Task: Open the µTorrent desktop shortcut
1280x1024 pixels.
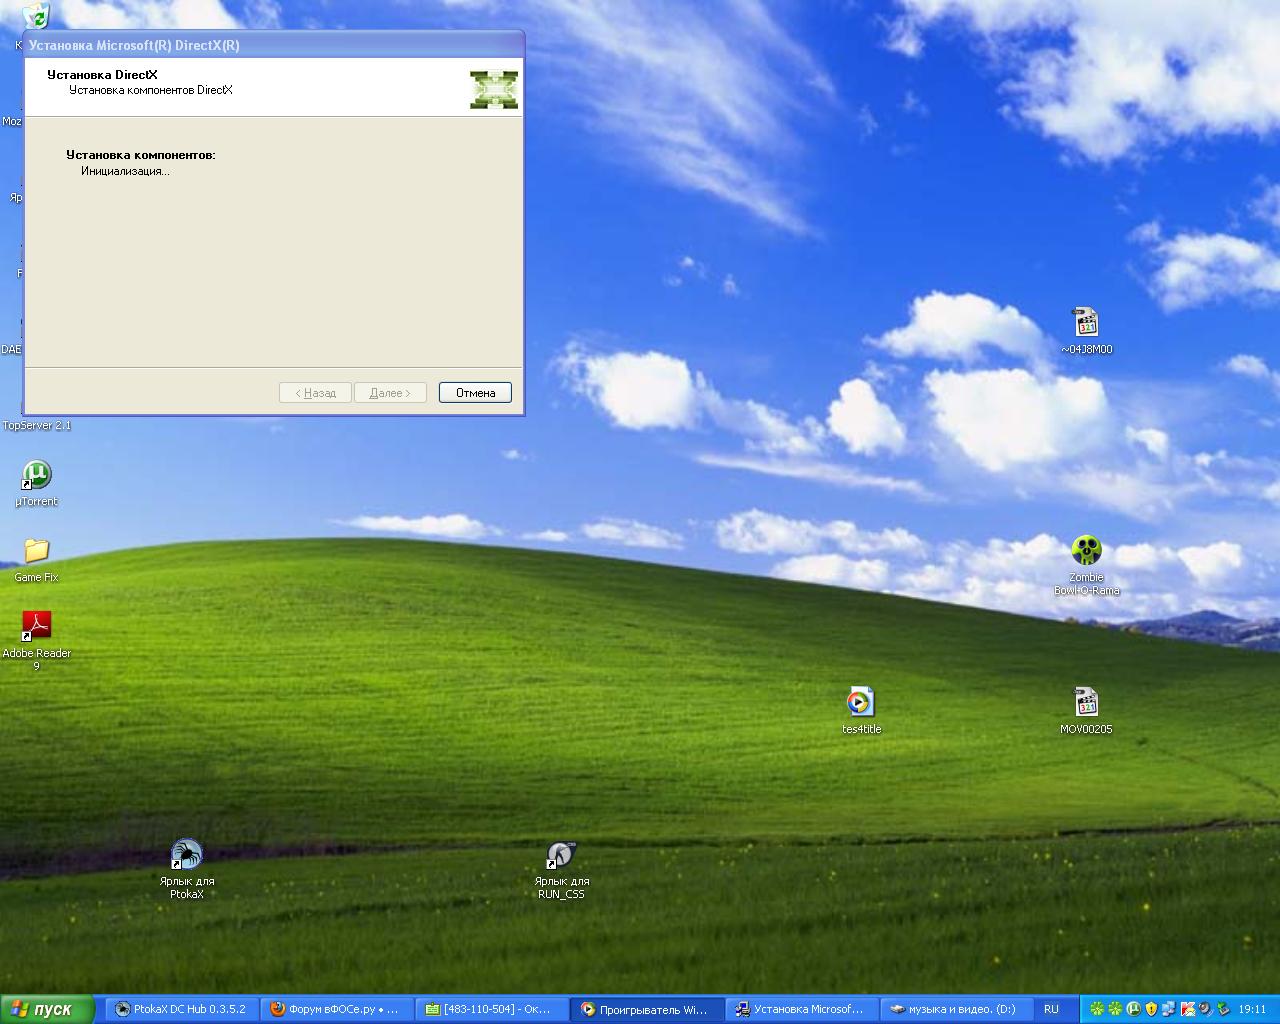Action: pos(36,475)
